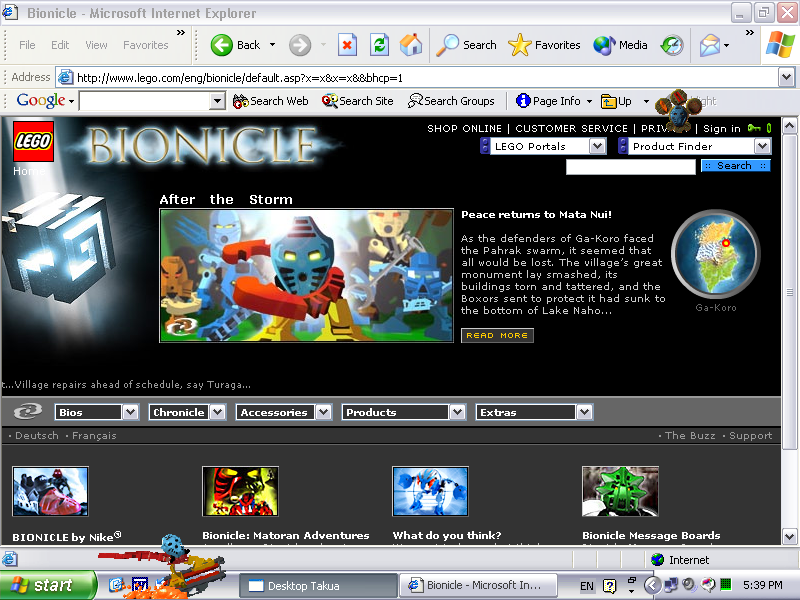Click the EN language indicator in the taskbar
The image size is (800, 600).
coord(587,586)
